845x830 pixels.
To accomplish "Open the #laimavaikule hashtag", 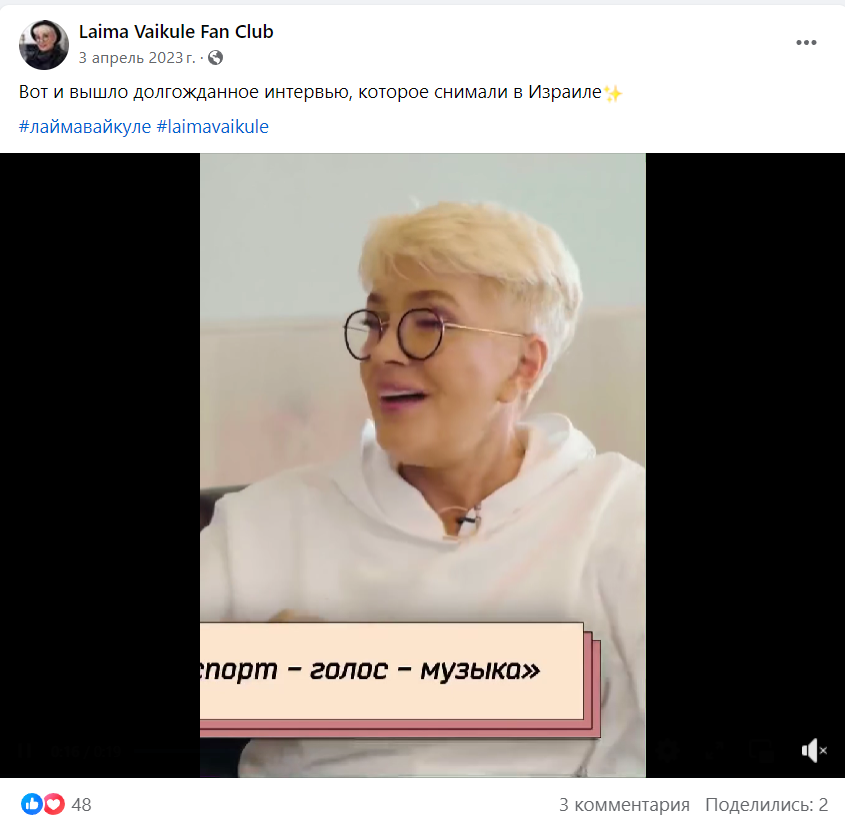I will click(212, 127).
